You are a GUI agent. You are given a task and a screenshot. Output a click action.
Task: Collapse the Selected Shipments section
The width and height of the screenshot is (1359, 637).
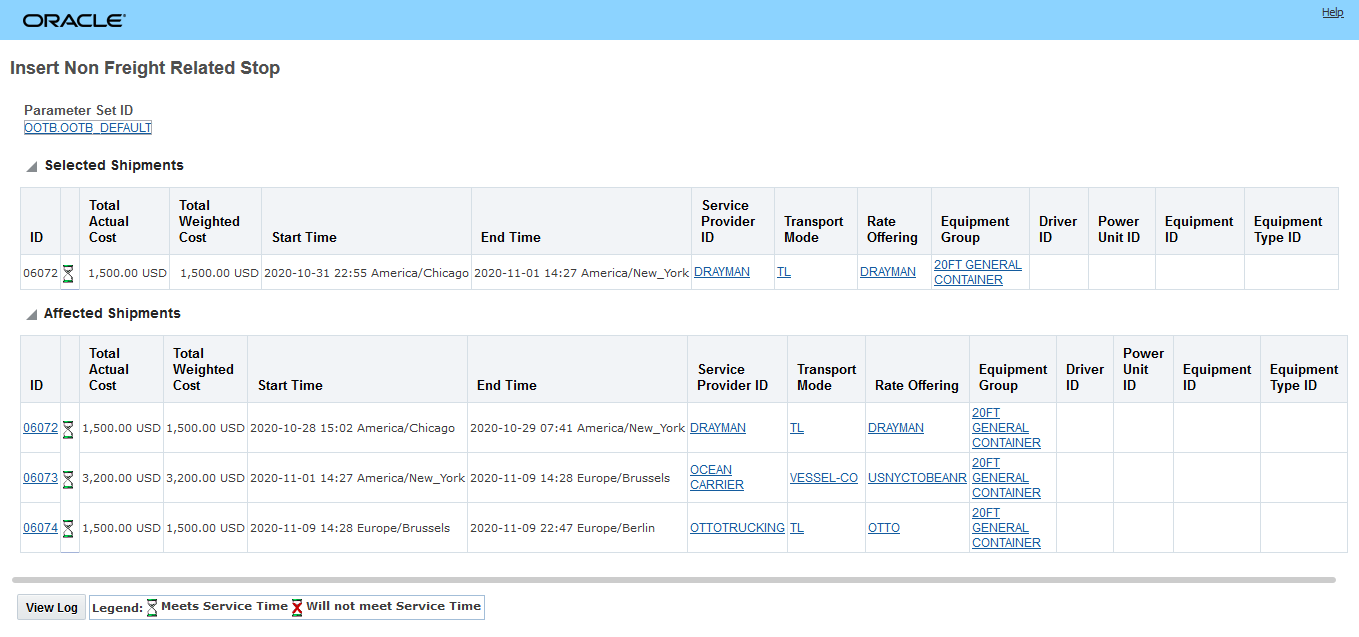click(x=31, y=166)
